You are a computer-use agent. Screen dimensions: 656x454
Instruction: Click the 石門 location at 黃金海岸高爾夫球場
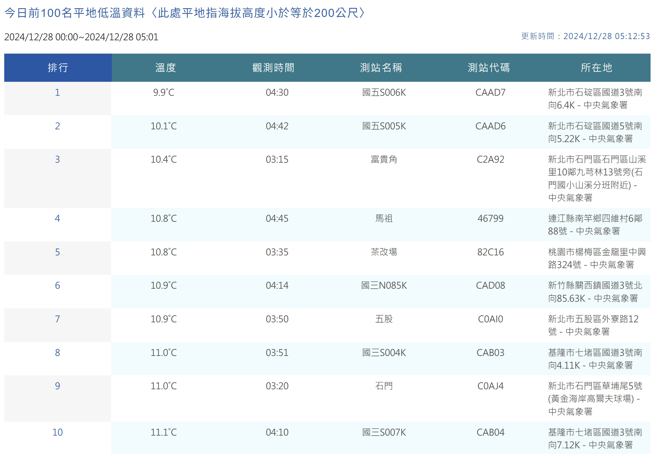(595, 399)
